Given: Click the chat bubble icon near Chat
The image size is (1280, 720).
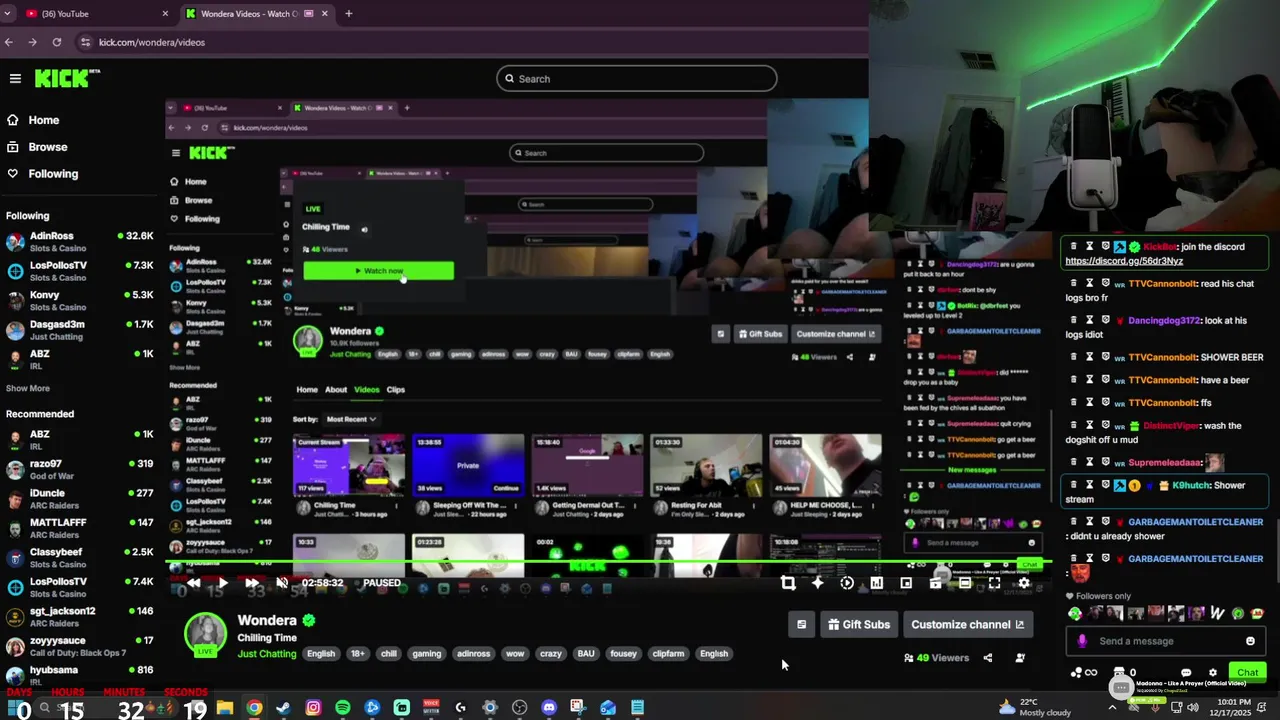Looking at the screenshot, I should pyautogui.click(x=1186, y=673).
